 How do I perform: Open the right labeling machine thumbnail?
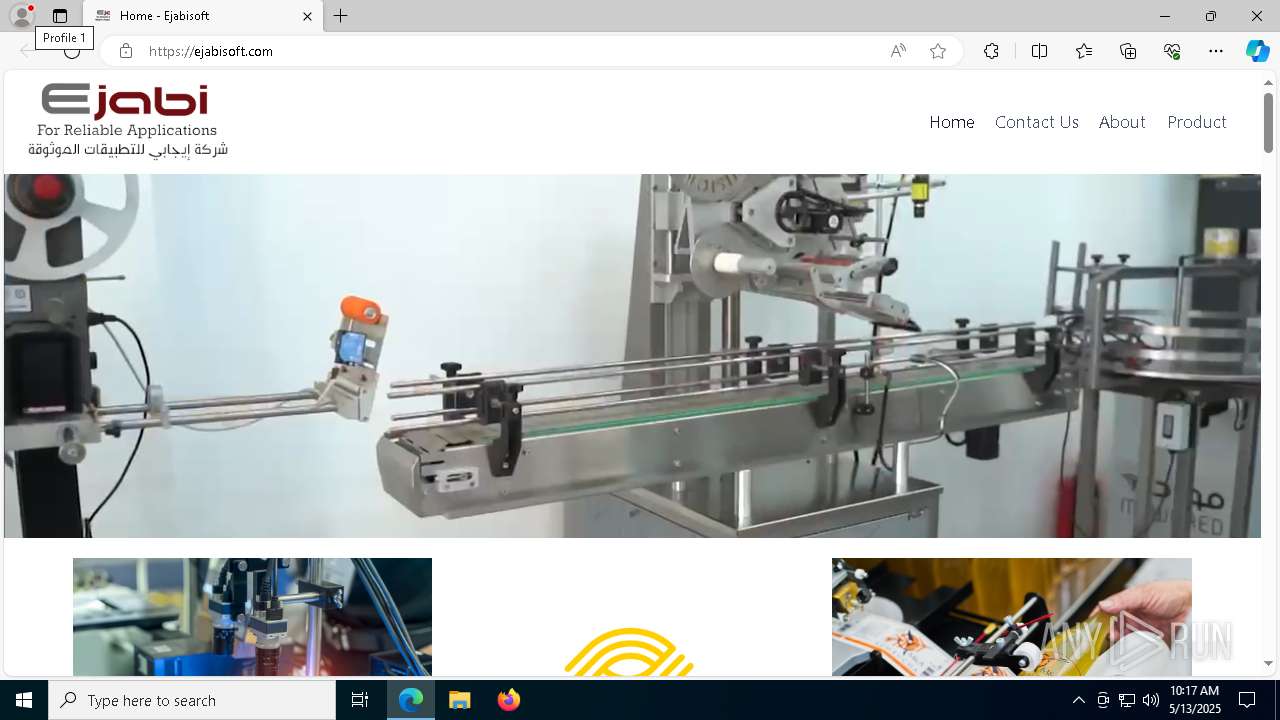tap(1012, 617)
